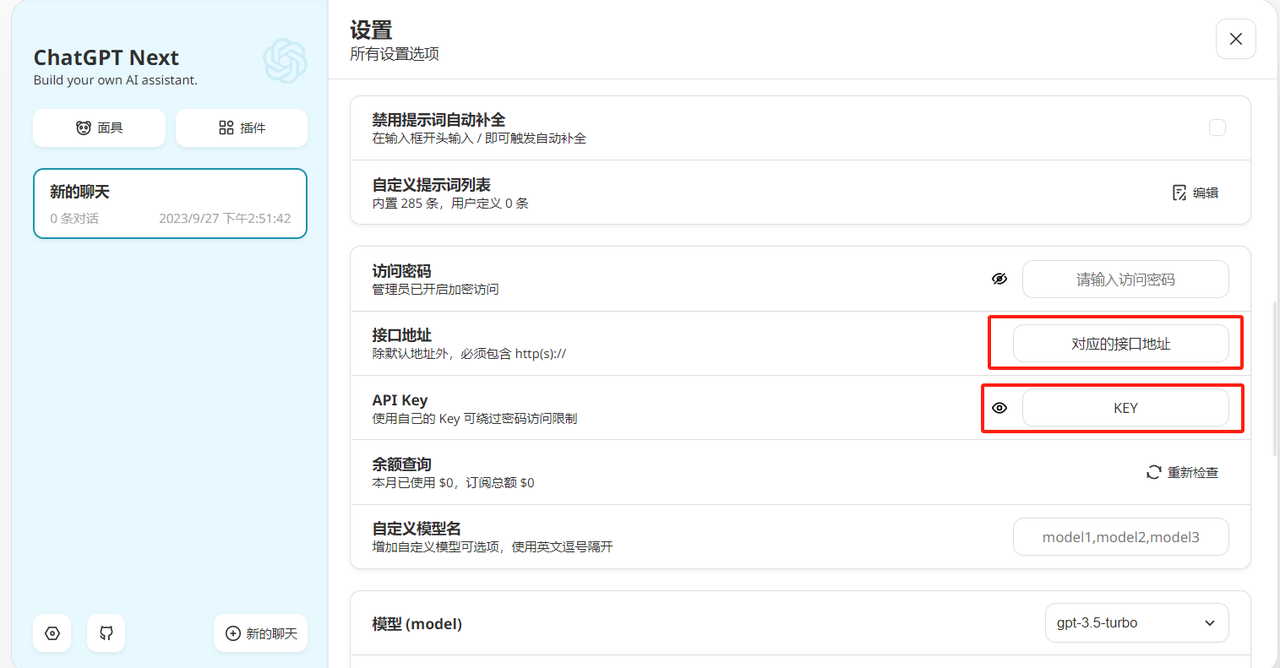The image size is (1280, 668).
Task: Click 'Build your own AI assistant.' subtitle
Action: [115, 80]
